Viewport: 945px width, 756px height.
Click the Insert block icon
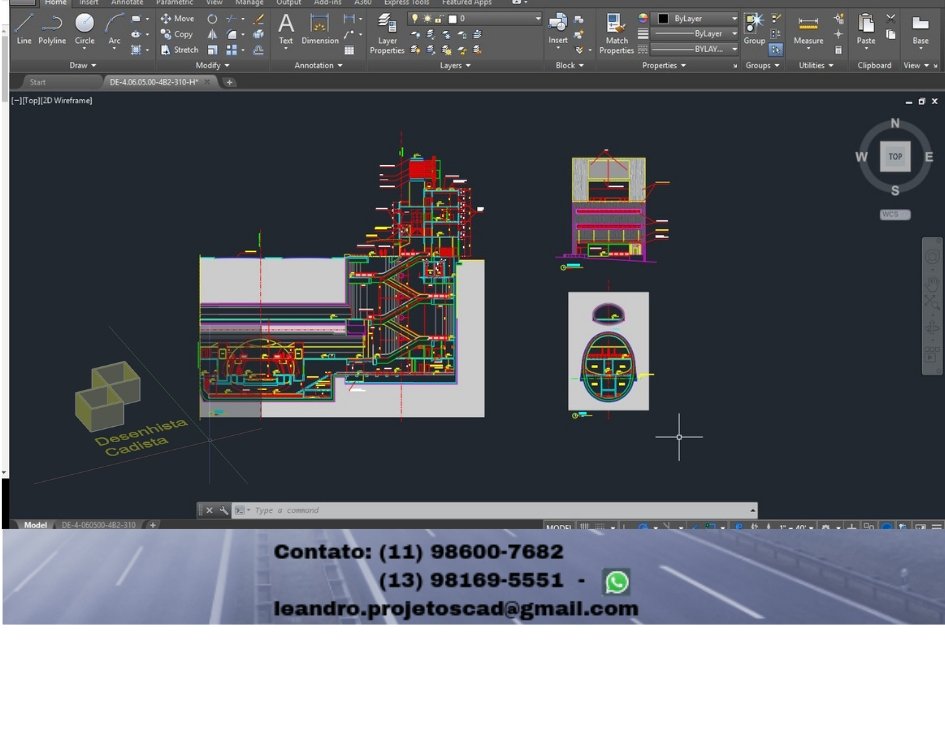pos(557,29)
